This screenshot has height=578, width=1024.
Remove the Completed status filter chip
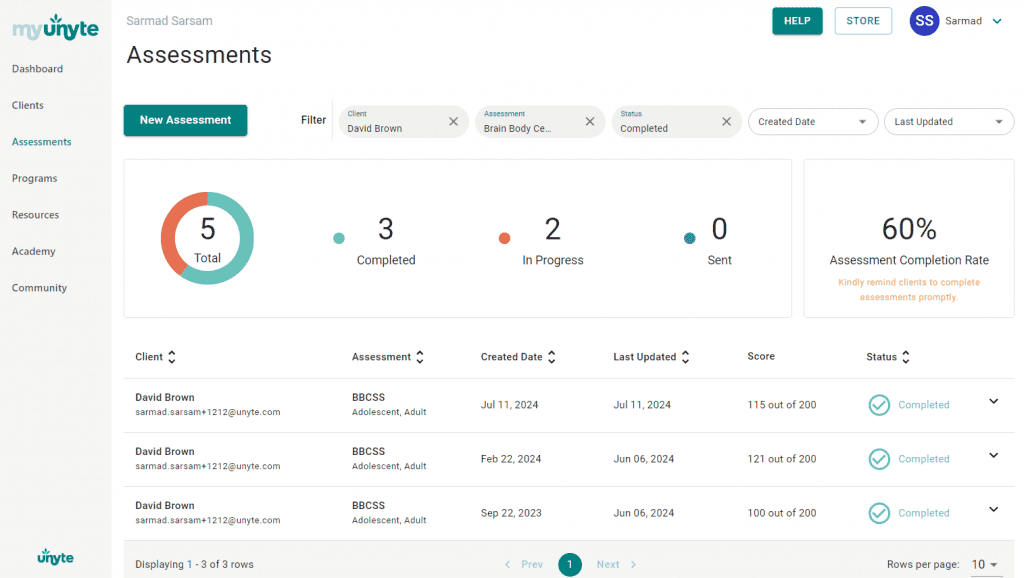pyautogui.click(x=726, y=121)
